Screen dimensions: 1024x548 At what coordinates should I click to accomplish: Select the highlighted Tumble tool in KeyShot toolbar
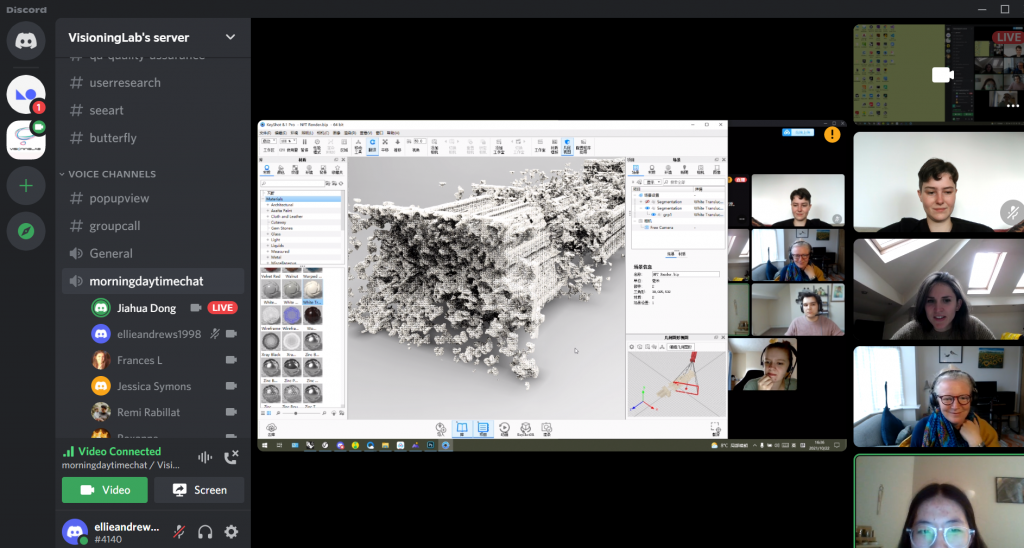[x=372, y=144]
